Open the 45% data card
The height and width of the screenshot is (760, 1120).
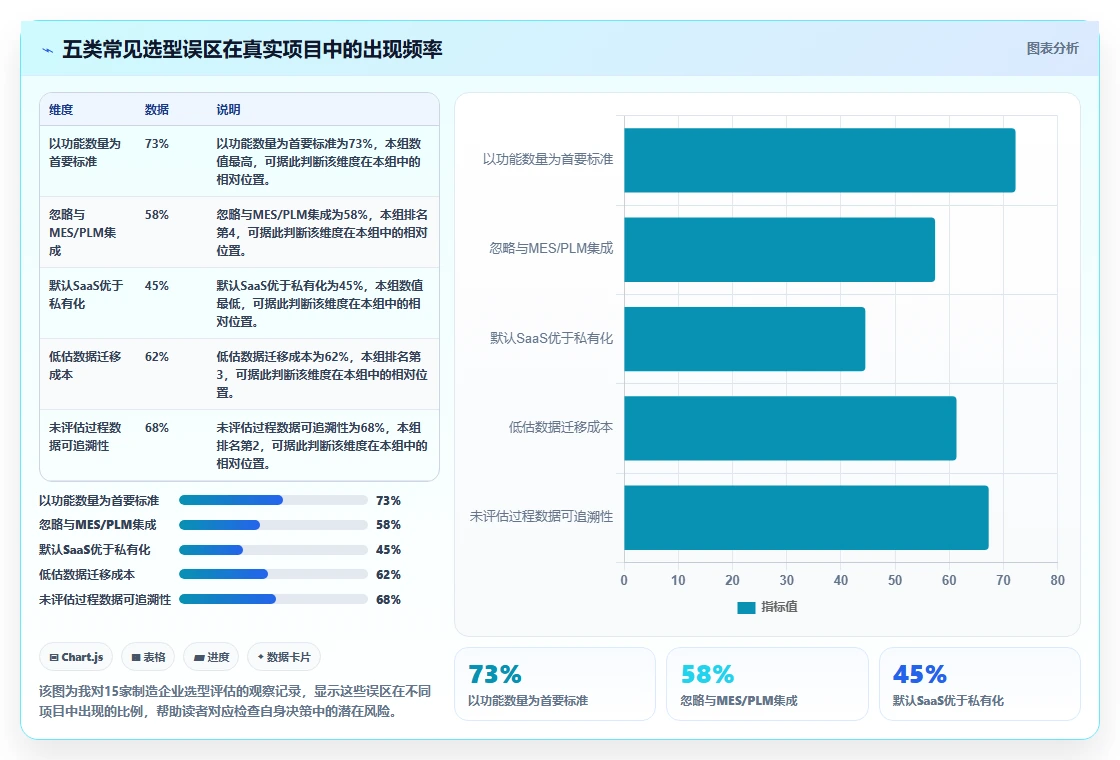pos(979,684)
